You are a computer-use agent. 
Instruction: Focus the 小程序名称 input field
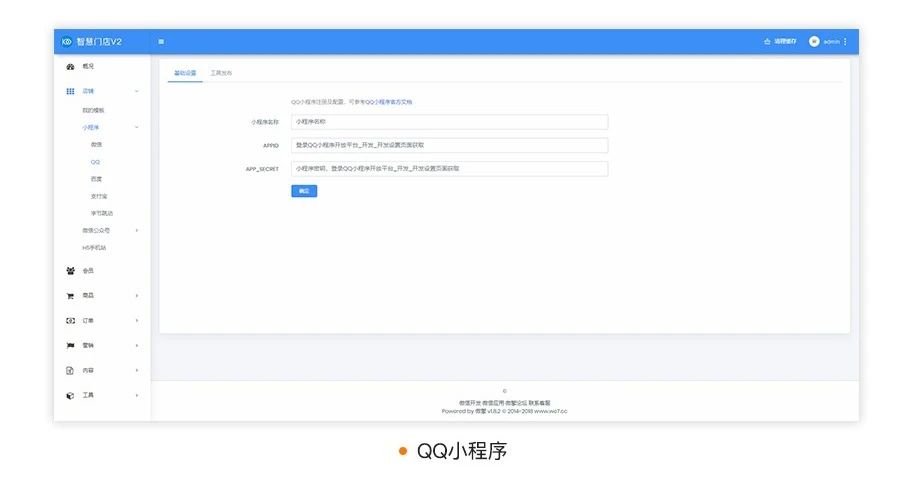[449, 122]
